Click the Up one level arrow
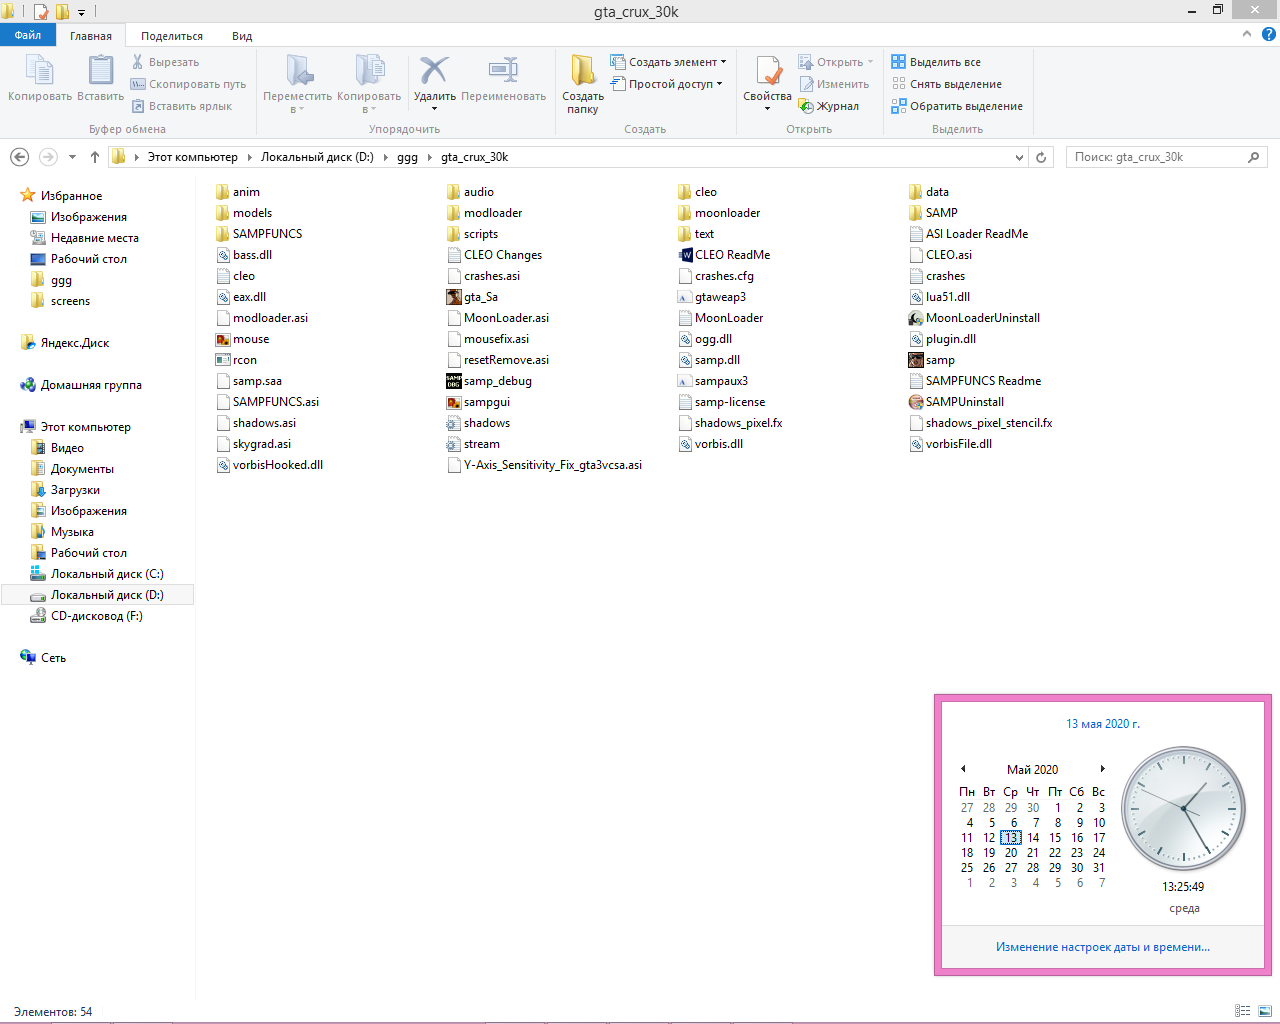The image size is (1280, 1024). (95, 157)
